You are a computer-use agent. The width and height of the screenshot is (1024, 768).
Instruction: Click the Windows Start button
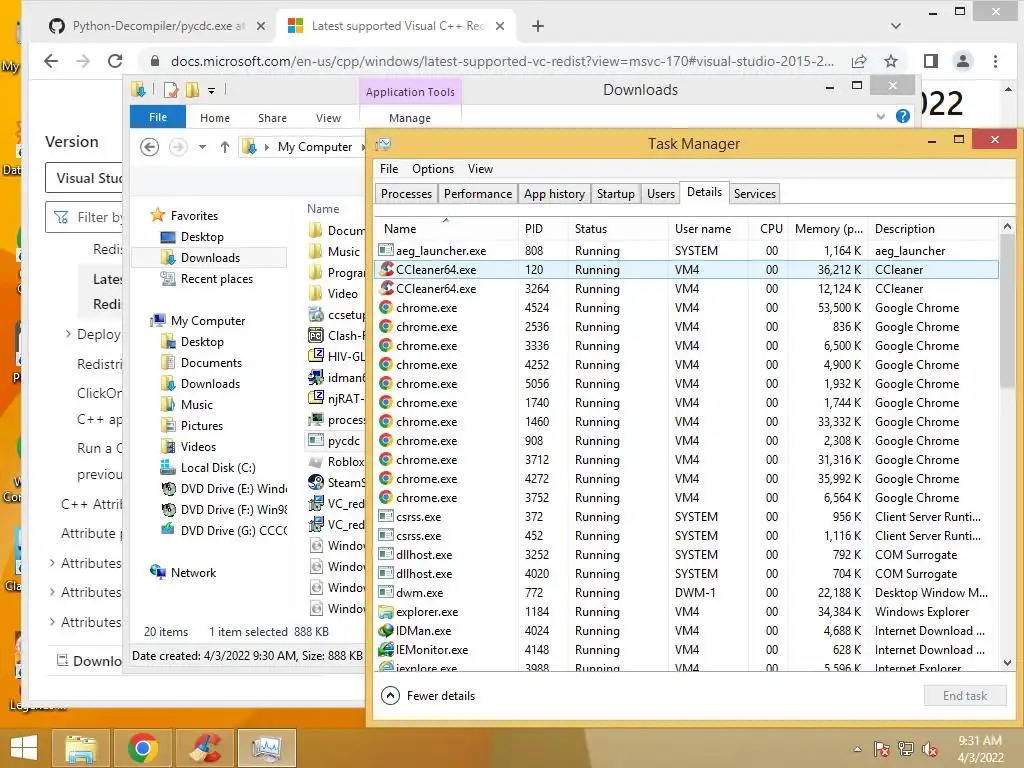pyautogui.click(x=24, y=748)
